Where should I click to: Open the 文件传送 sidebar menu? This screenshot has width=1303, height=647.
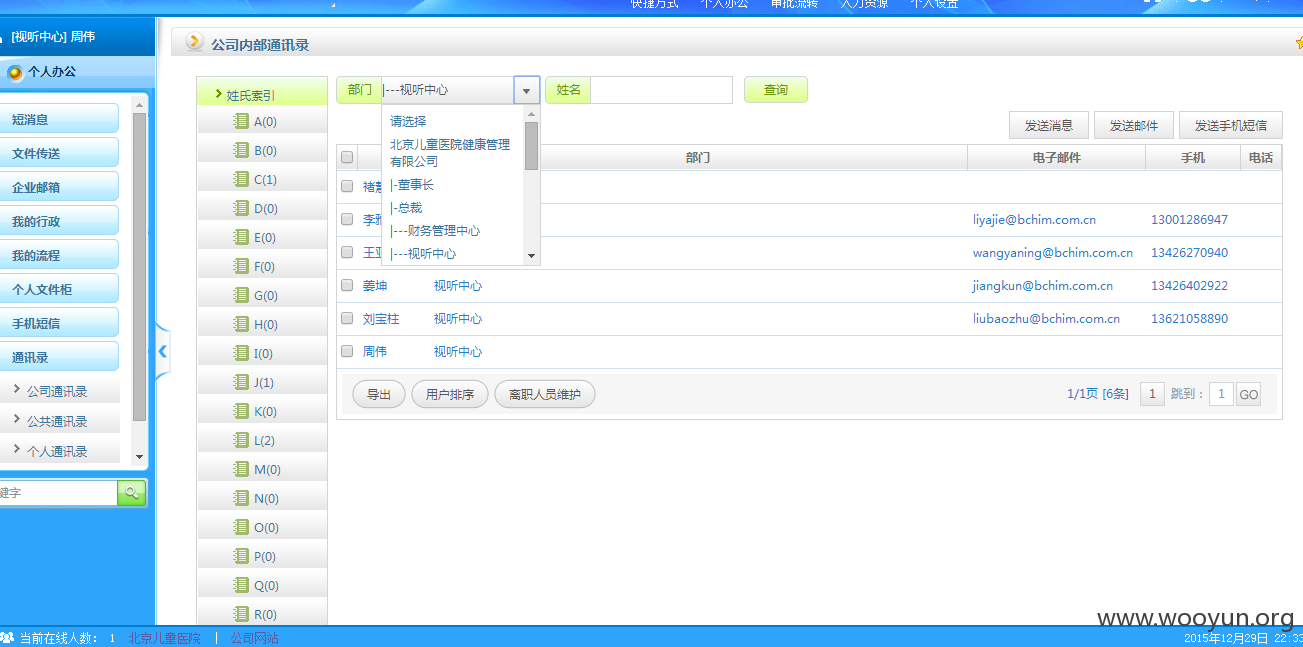[x=59, y=153]
